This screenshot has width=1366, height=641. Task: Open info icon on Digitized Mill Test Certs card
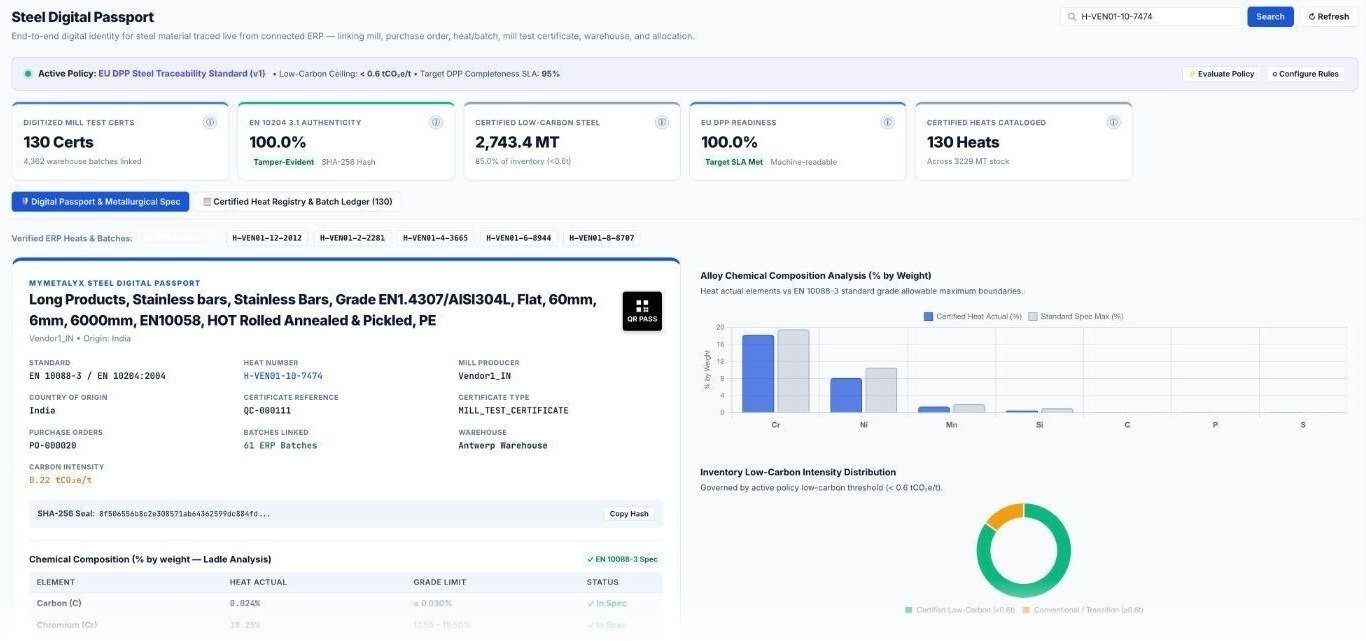click(210, 122)
